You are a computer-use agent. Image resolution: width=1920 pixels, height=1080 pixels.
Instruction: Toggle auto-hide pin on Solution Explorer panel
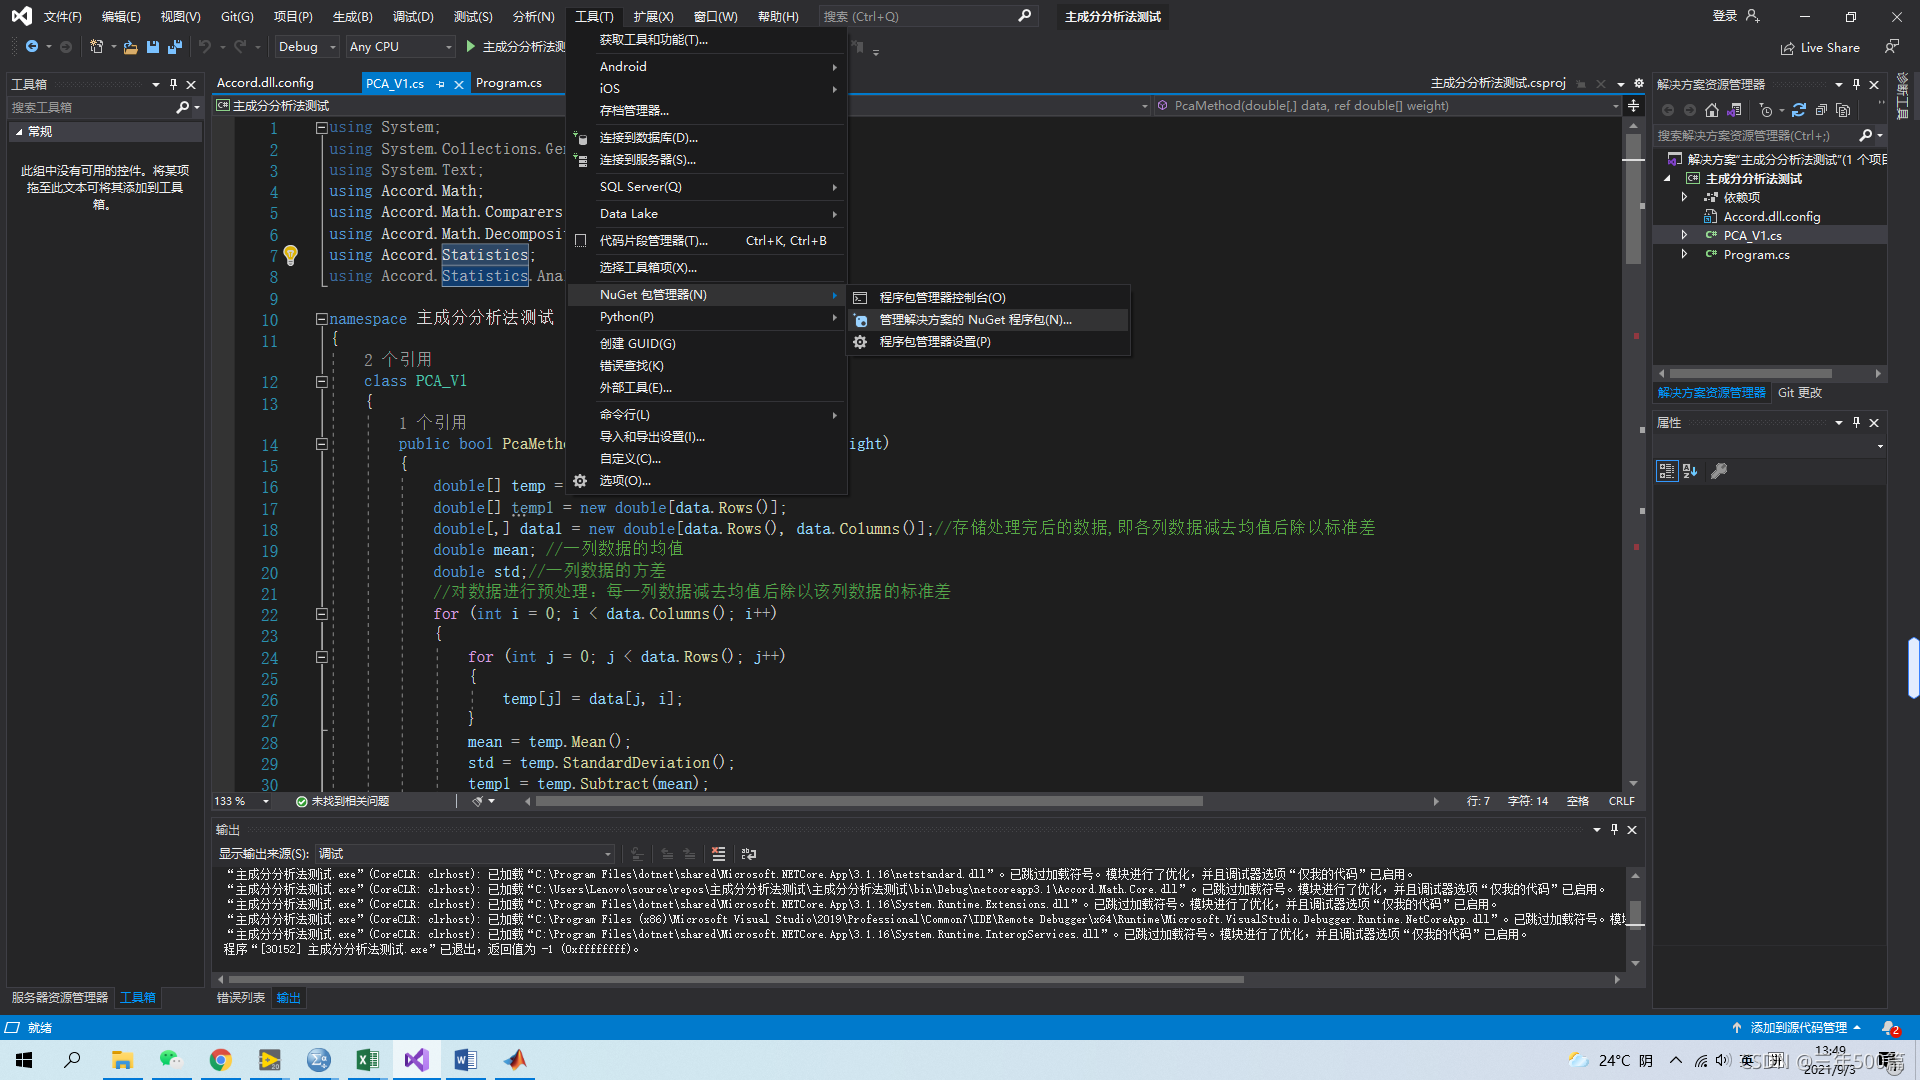1856,84
